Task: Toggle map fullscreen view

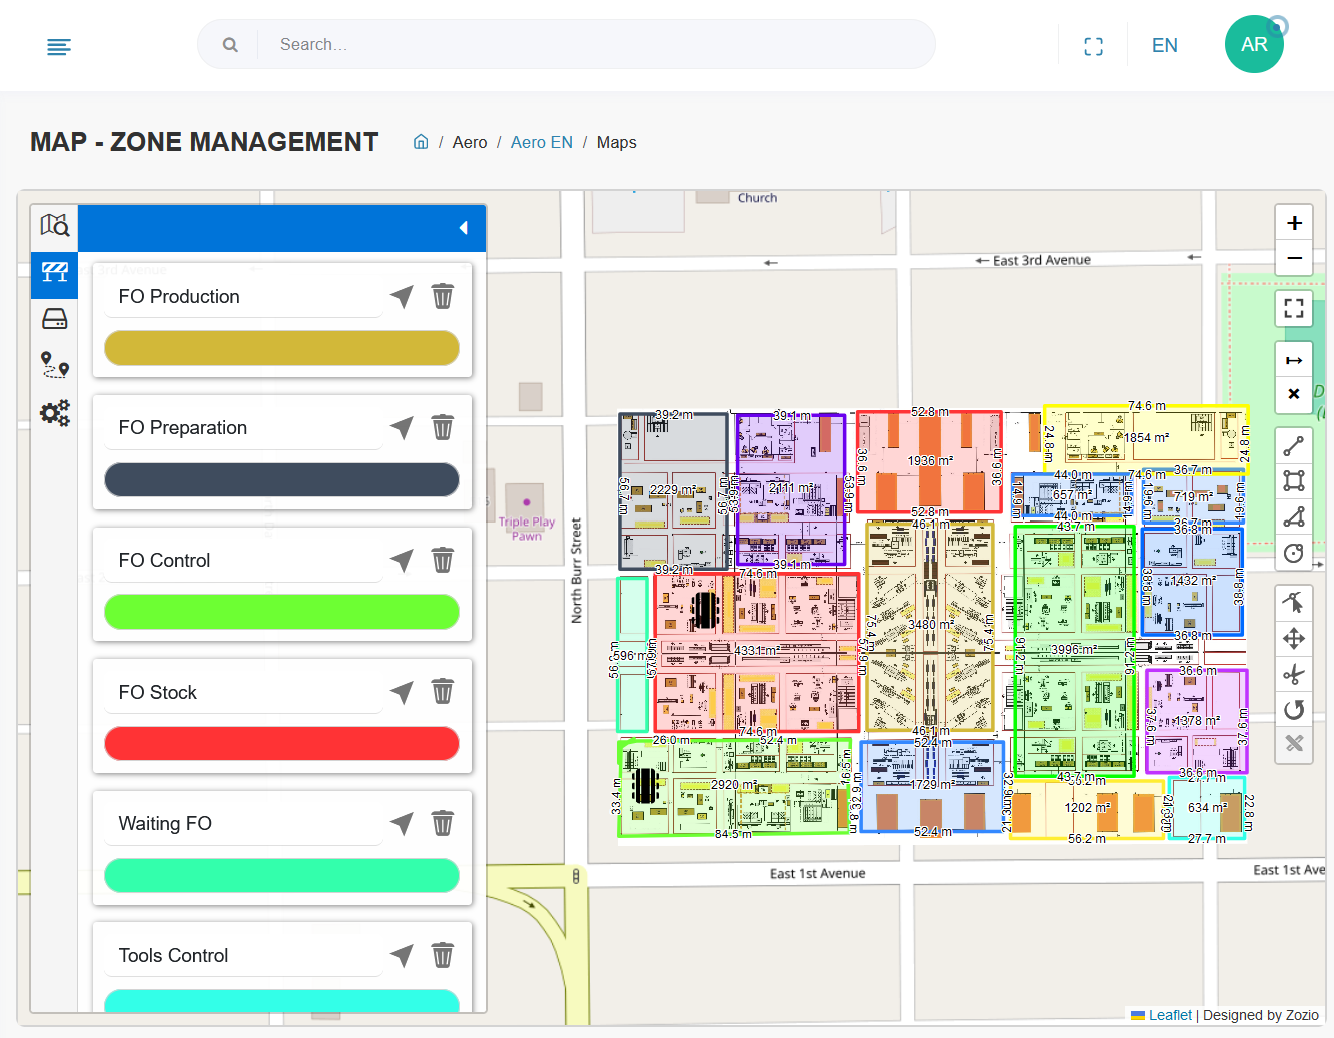Action: tap(1294, 308)
